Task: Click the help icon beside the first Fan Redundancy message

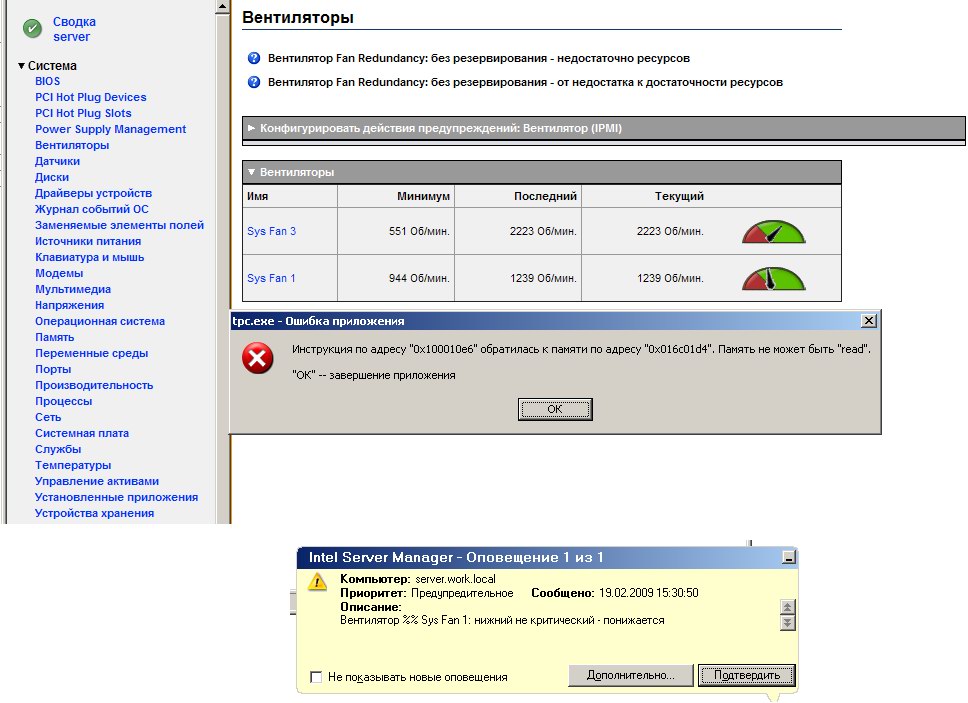Action: click(x=254, y=59)
